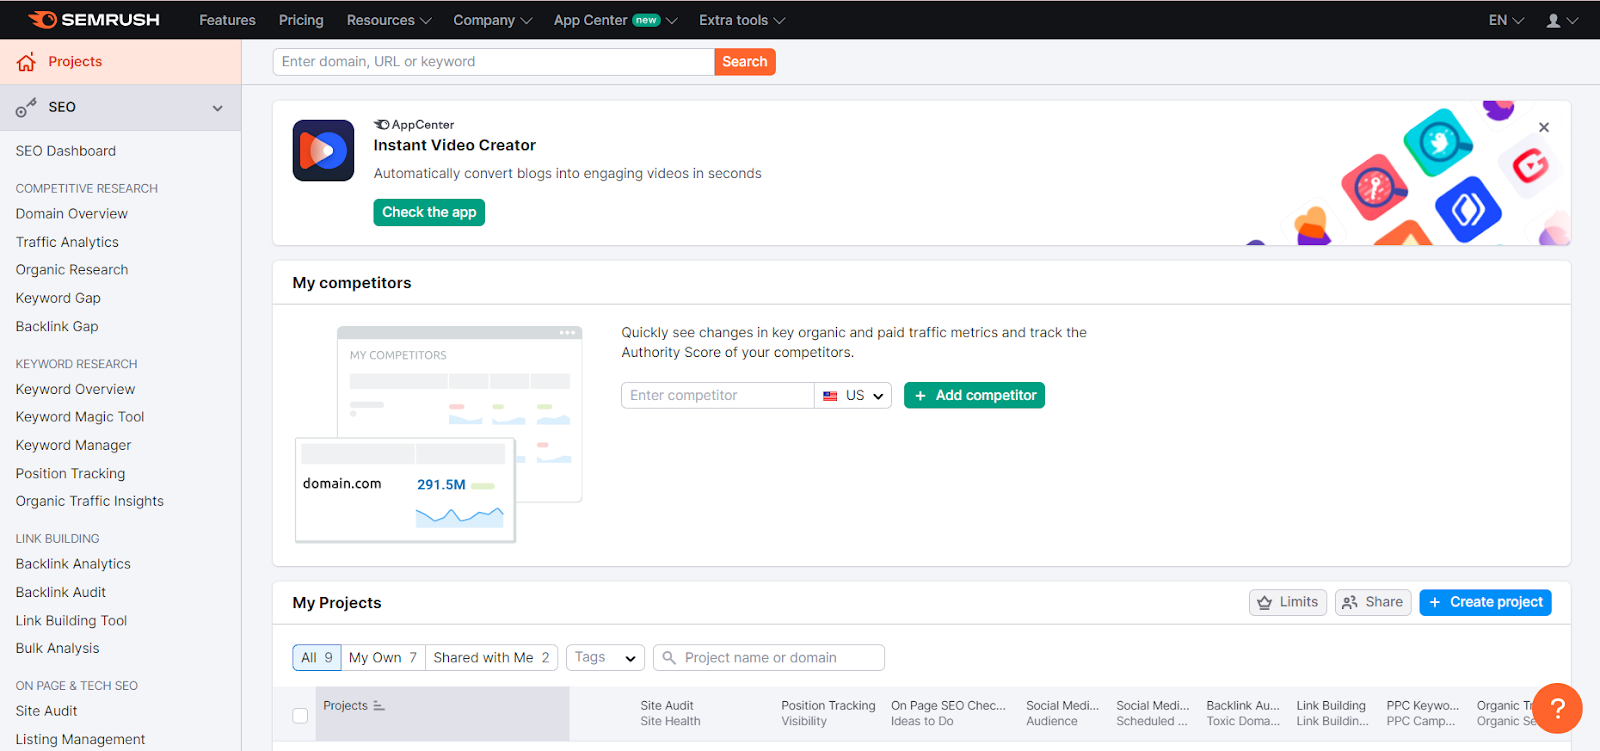Open Organic Research in the sidebar
This screenshot has height=751, width=1600.
tap(72, 270)
